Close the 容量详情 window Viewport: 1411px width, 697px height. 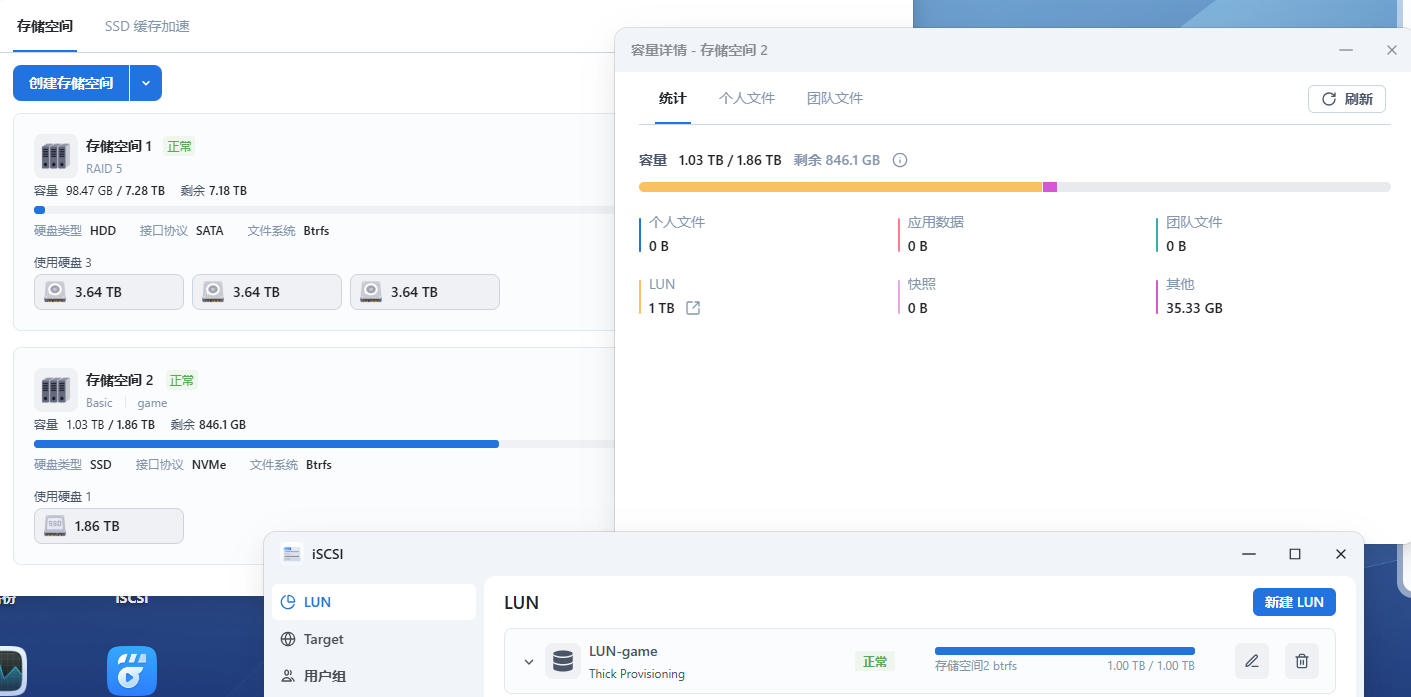pos(1392,50)
